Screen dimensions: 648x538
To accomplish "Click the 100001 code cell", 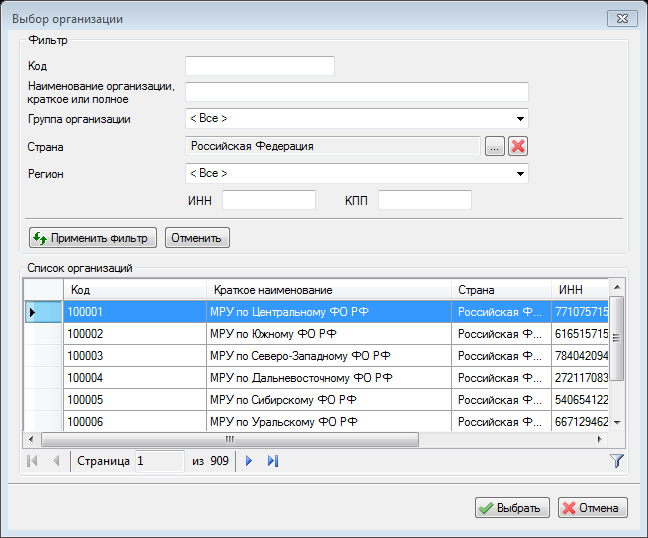I will (135, 312).
